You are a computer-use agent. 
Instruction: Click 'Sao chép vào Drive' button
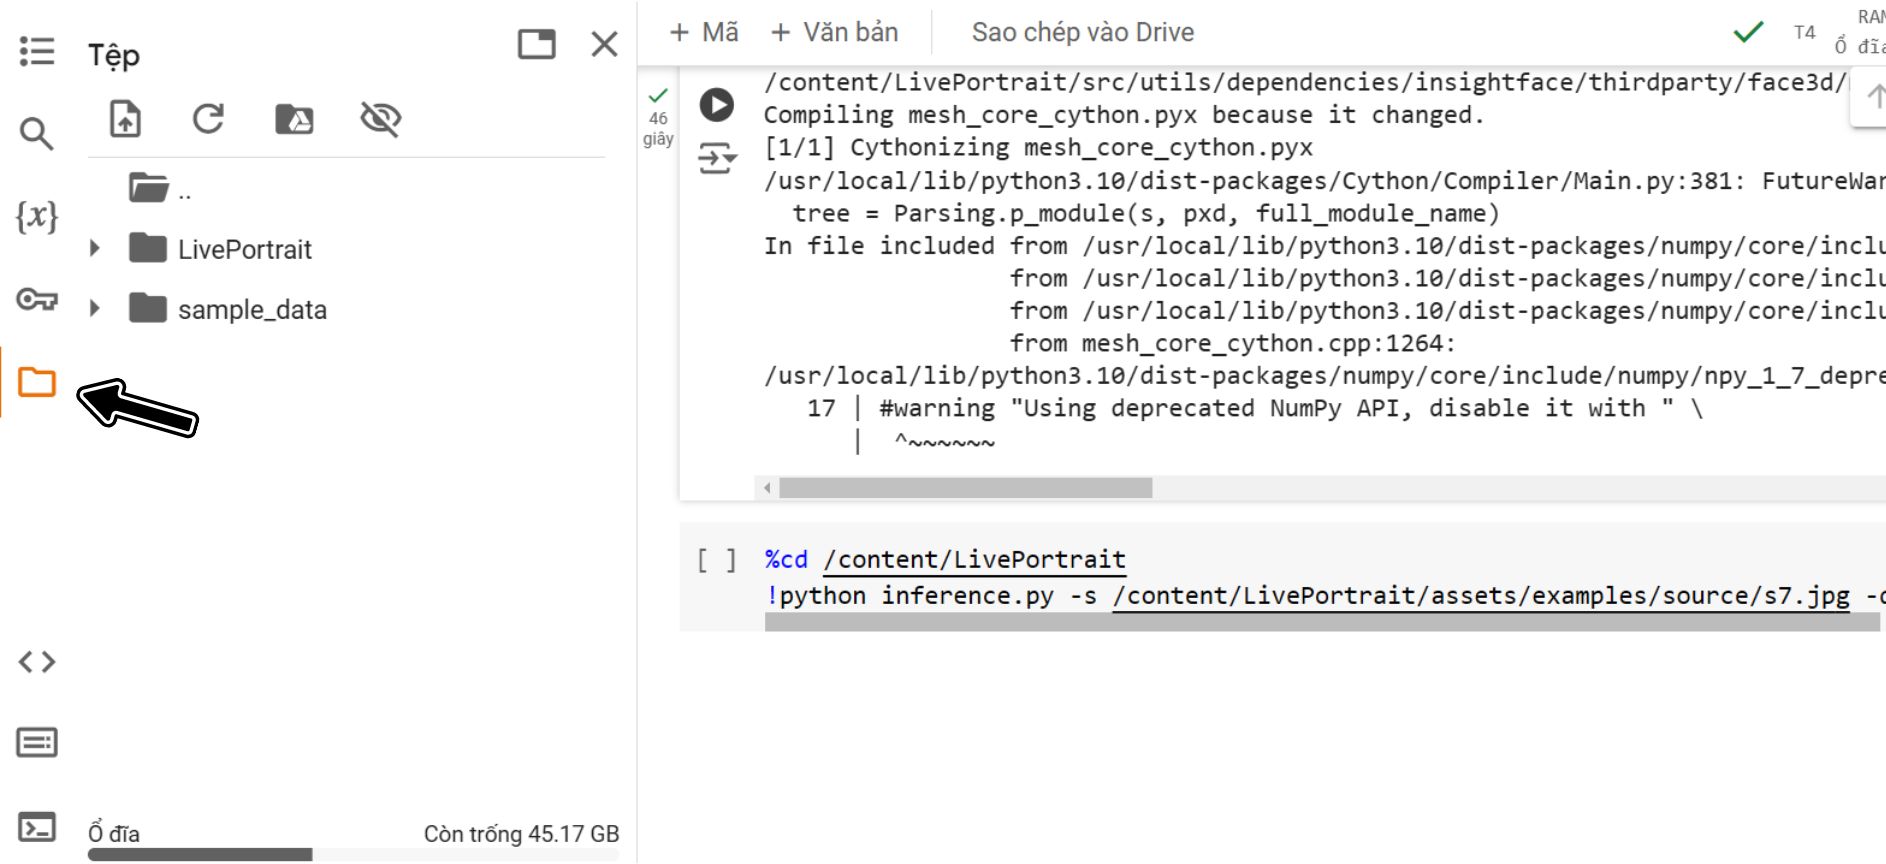click(x=1083, y=32)
